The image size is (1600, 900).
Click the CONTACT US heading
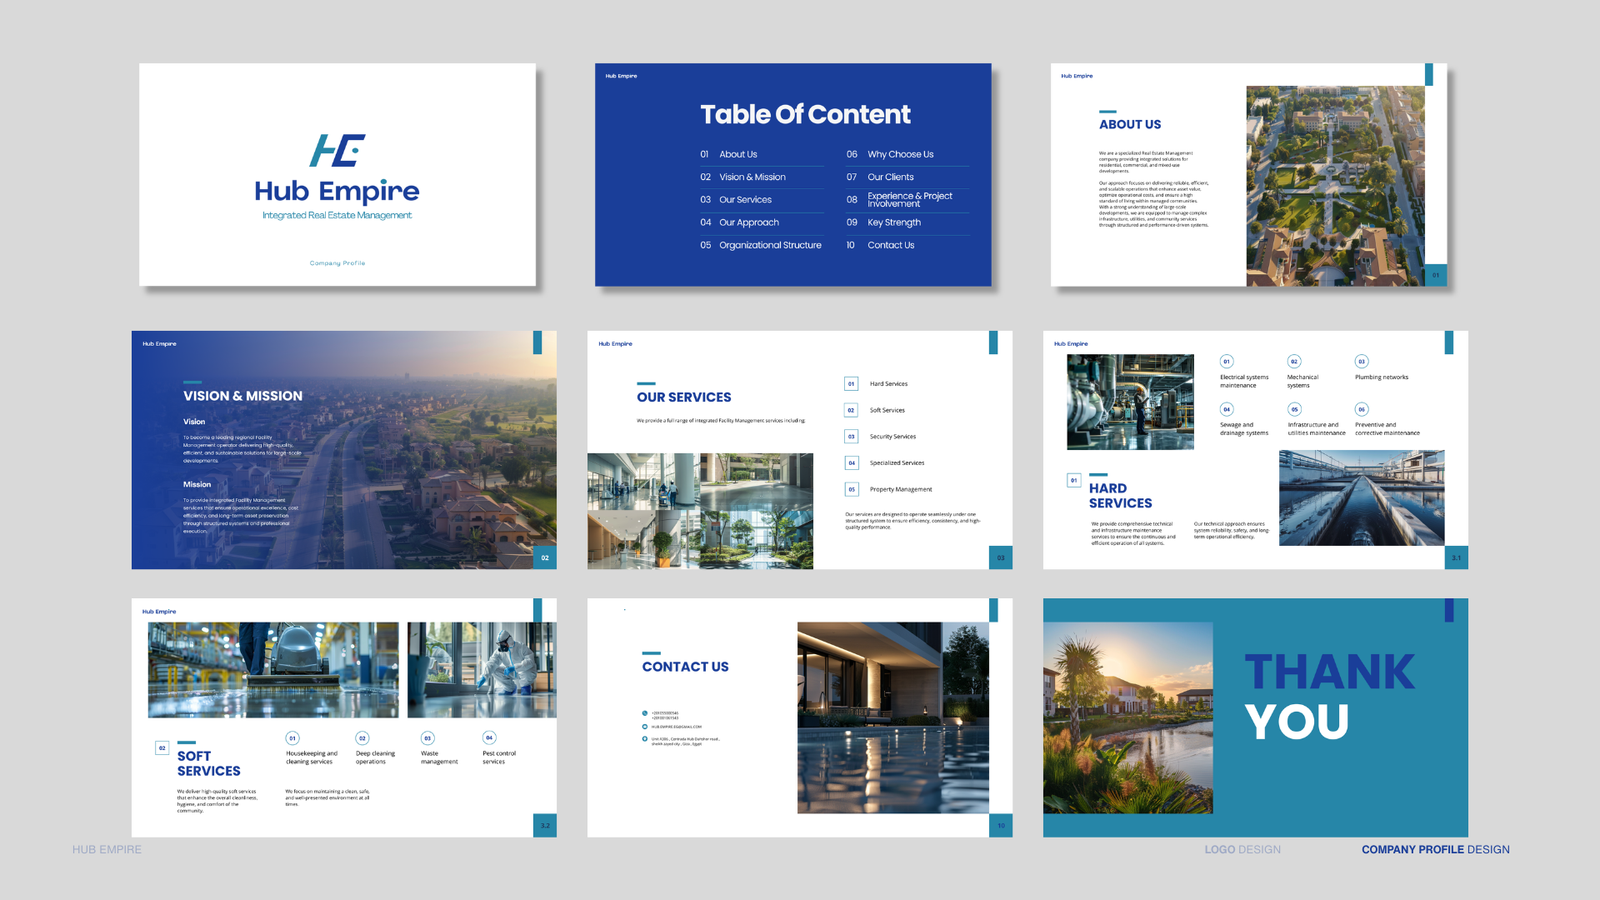point(685,667)
